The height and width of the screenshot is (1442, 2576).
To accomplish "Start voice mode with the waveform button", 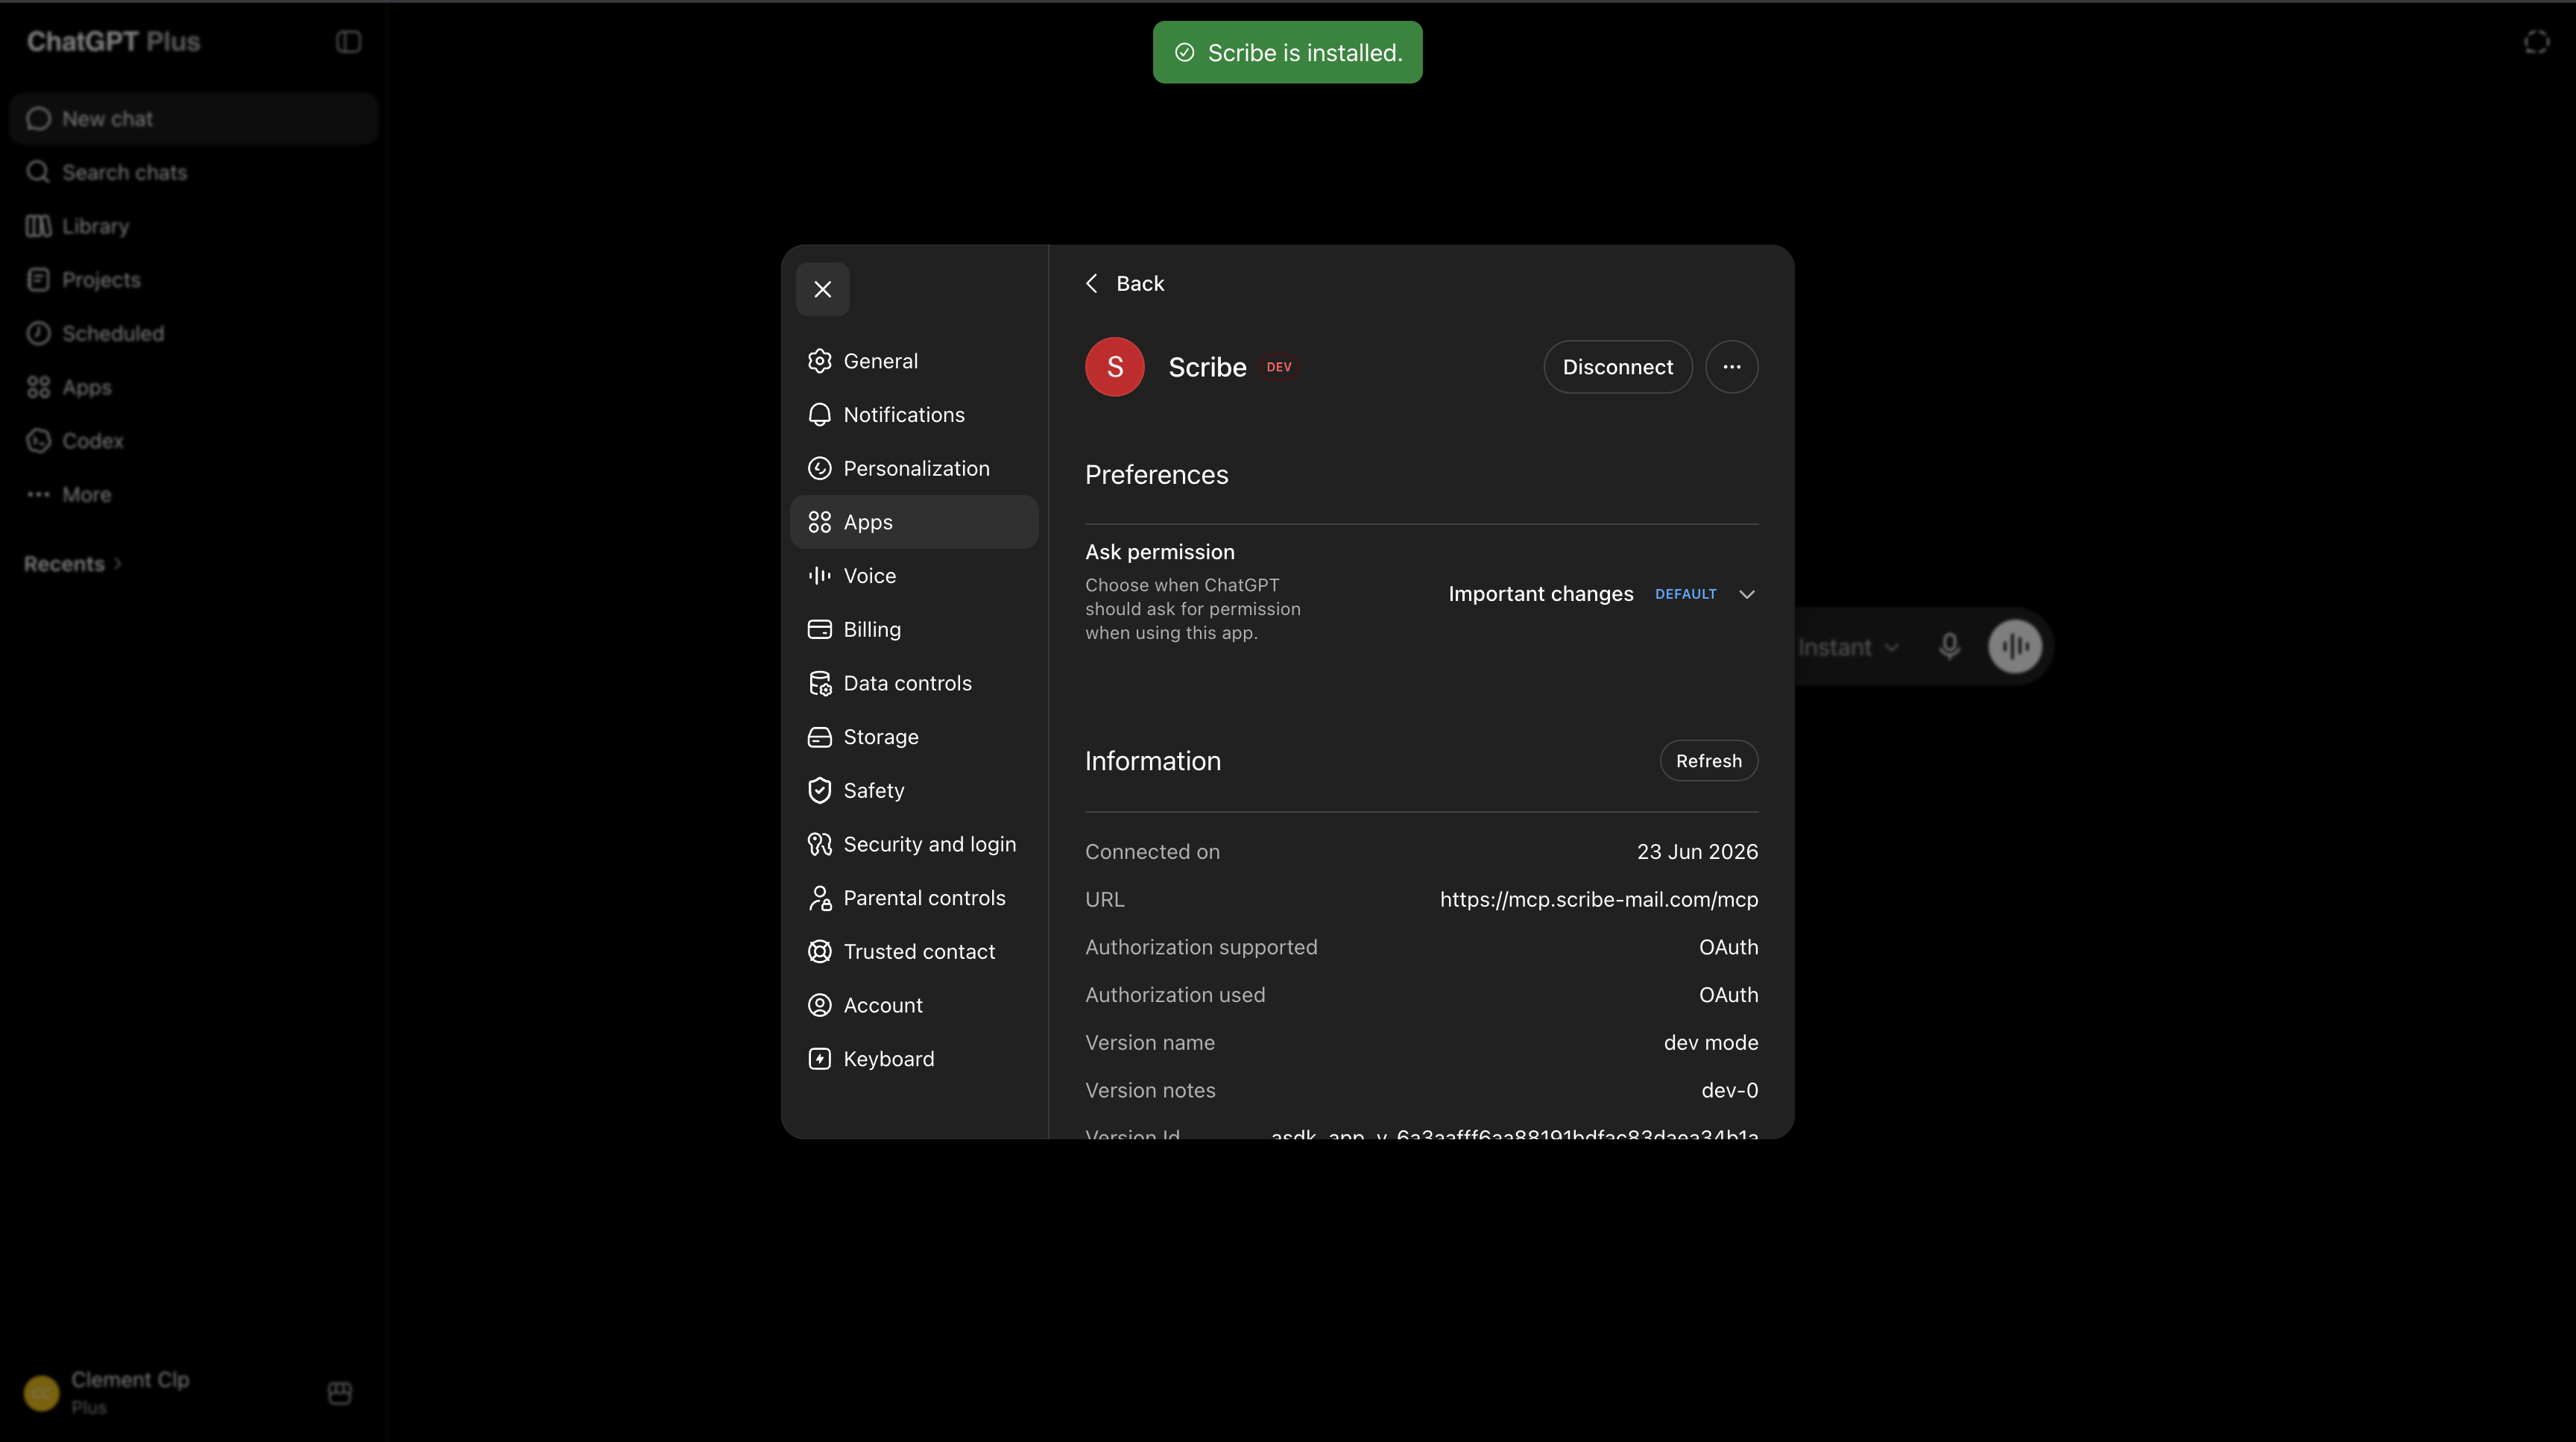I will click(x=2014, y=647).
